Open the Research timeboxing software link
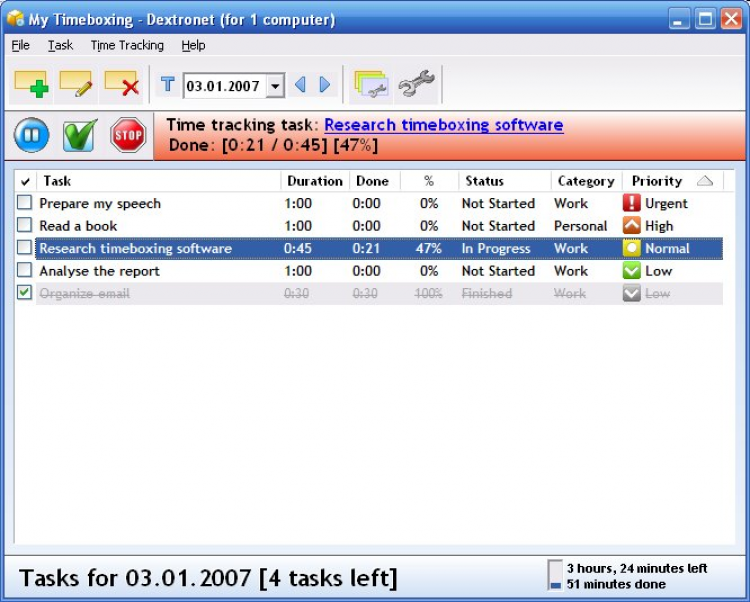750x602 pixels. click(443, 125)
